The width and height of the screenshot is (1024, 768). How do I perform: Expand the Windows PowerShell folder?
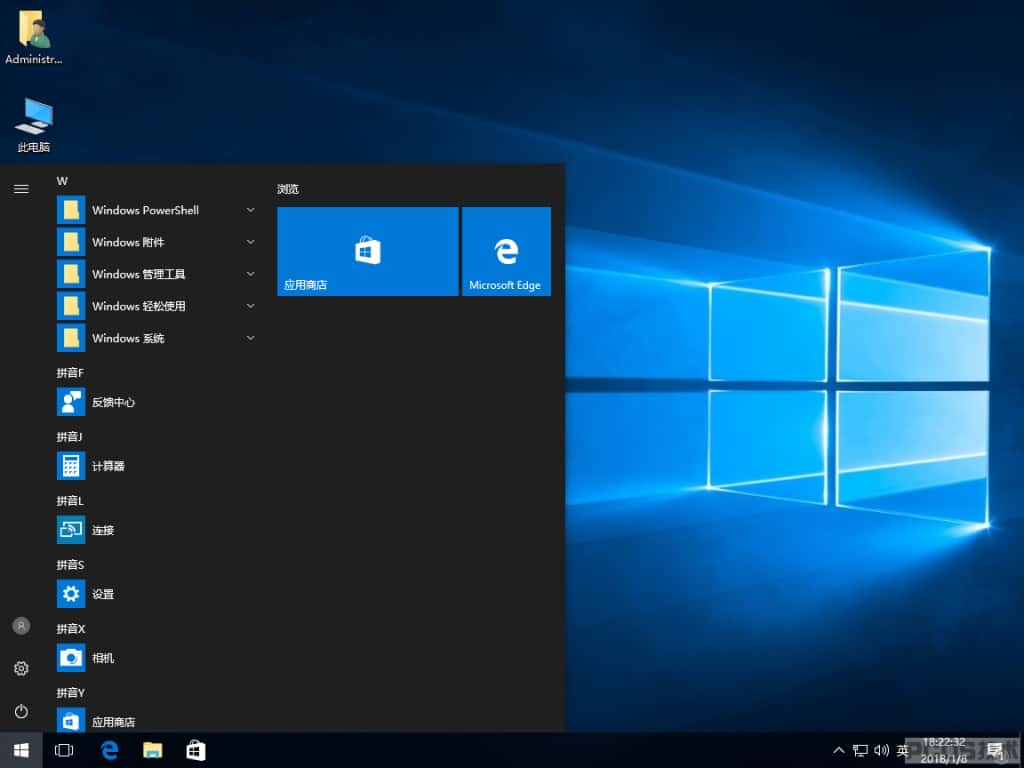157,210
